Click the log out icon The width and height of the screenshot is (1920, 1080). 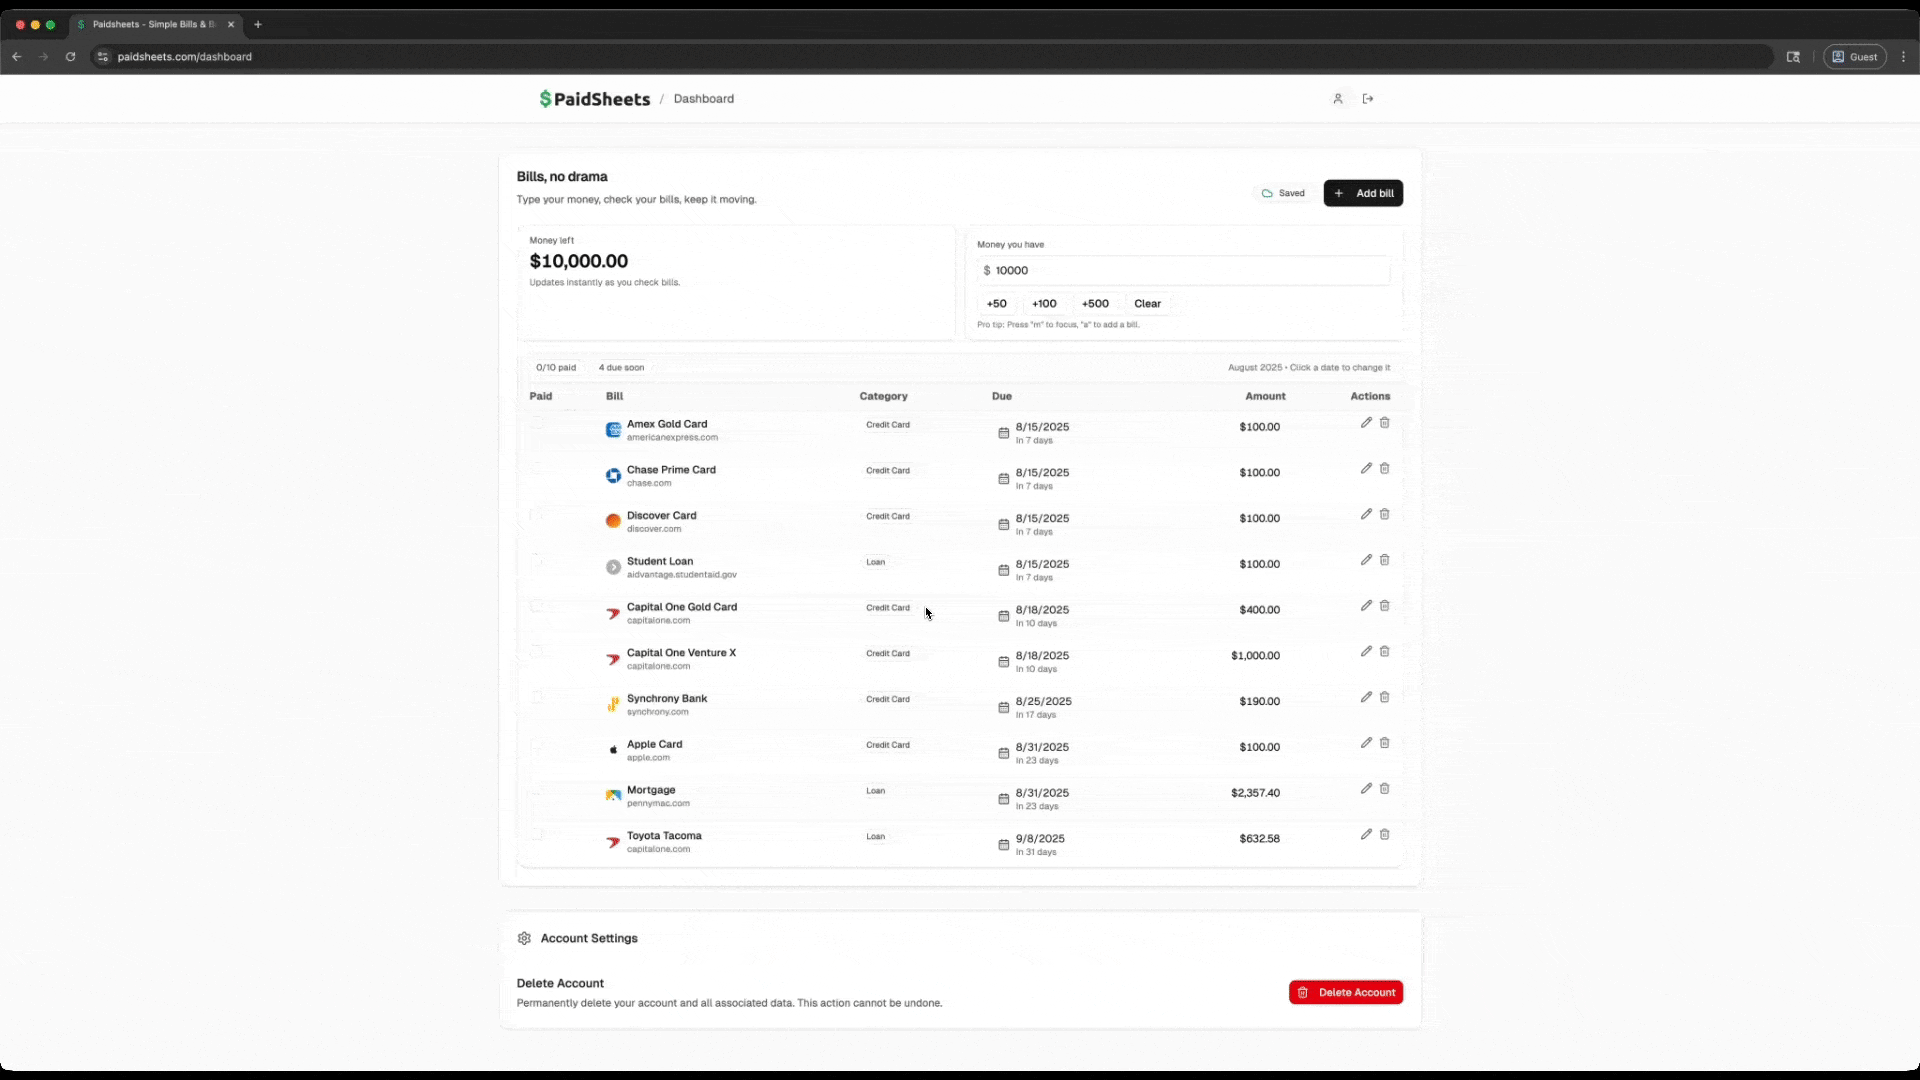coord(1368,99)
